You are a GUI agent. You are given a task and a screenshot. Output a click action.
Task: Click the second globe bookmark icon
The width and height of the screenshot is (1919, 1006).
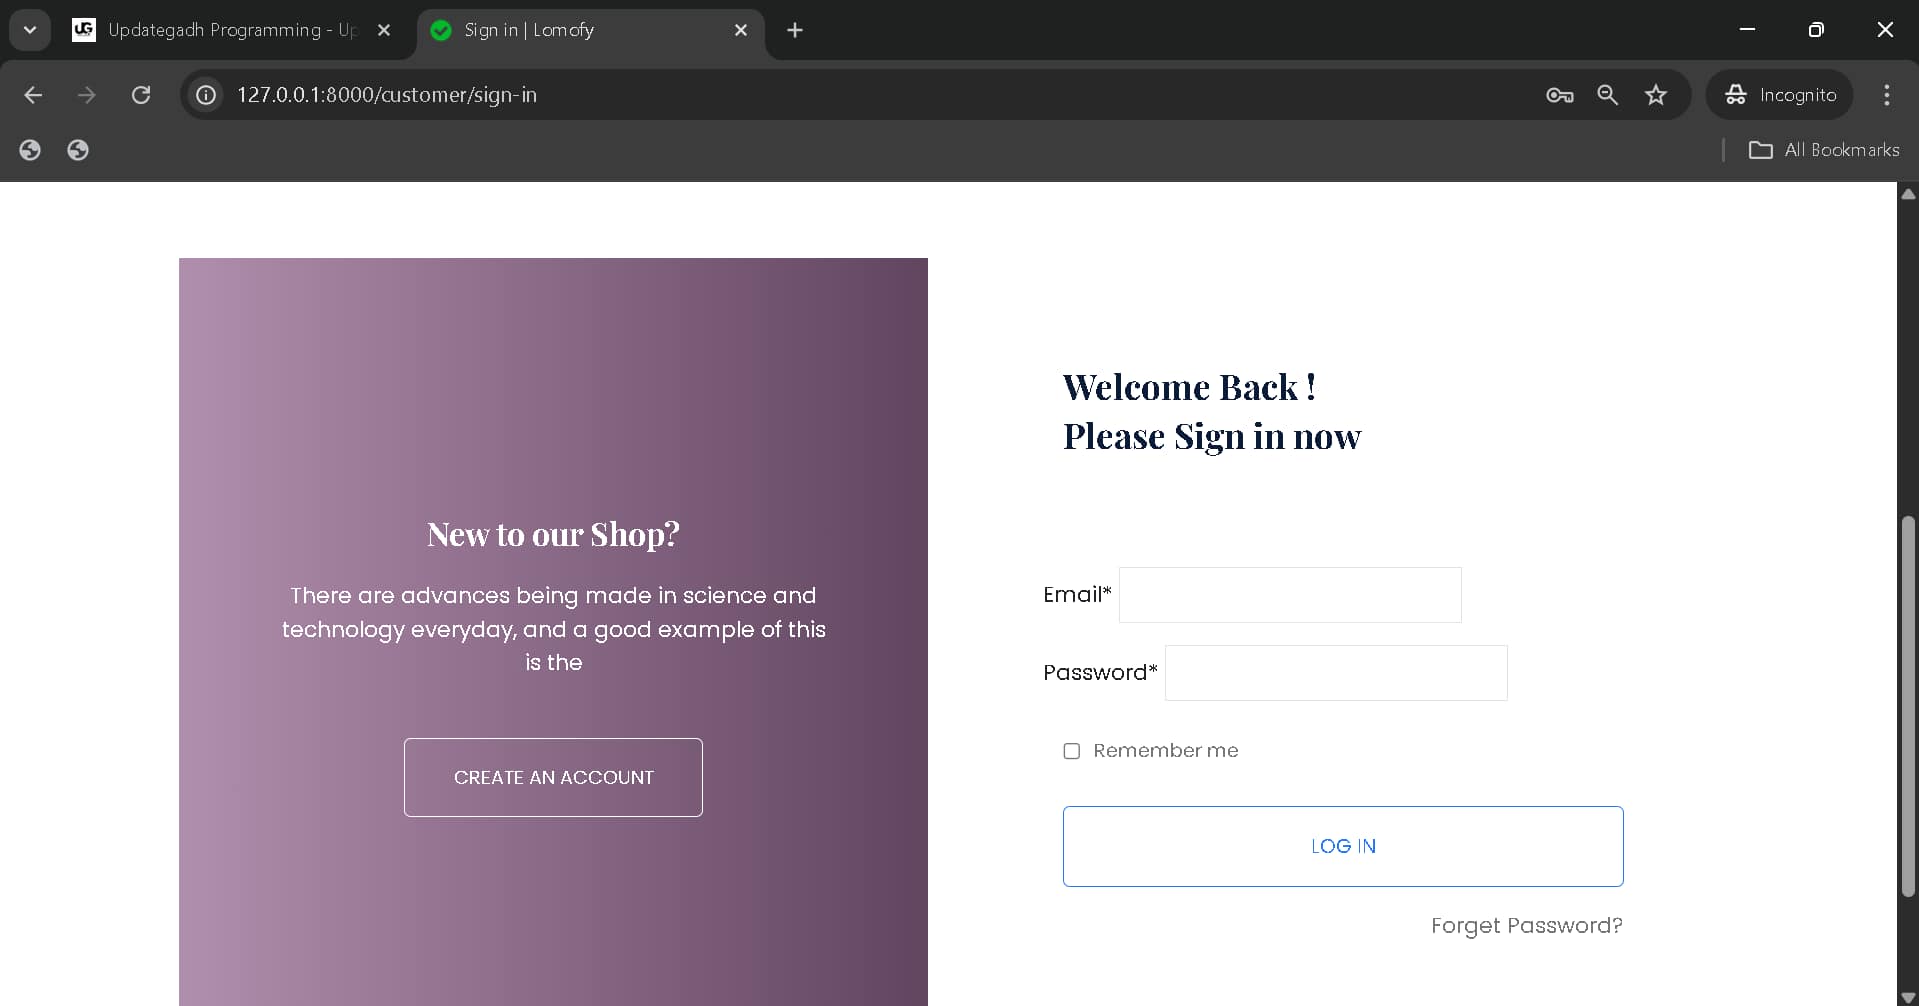pyautogui.click(x=78, y=150)
